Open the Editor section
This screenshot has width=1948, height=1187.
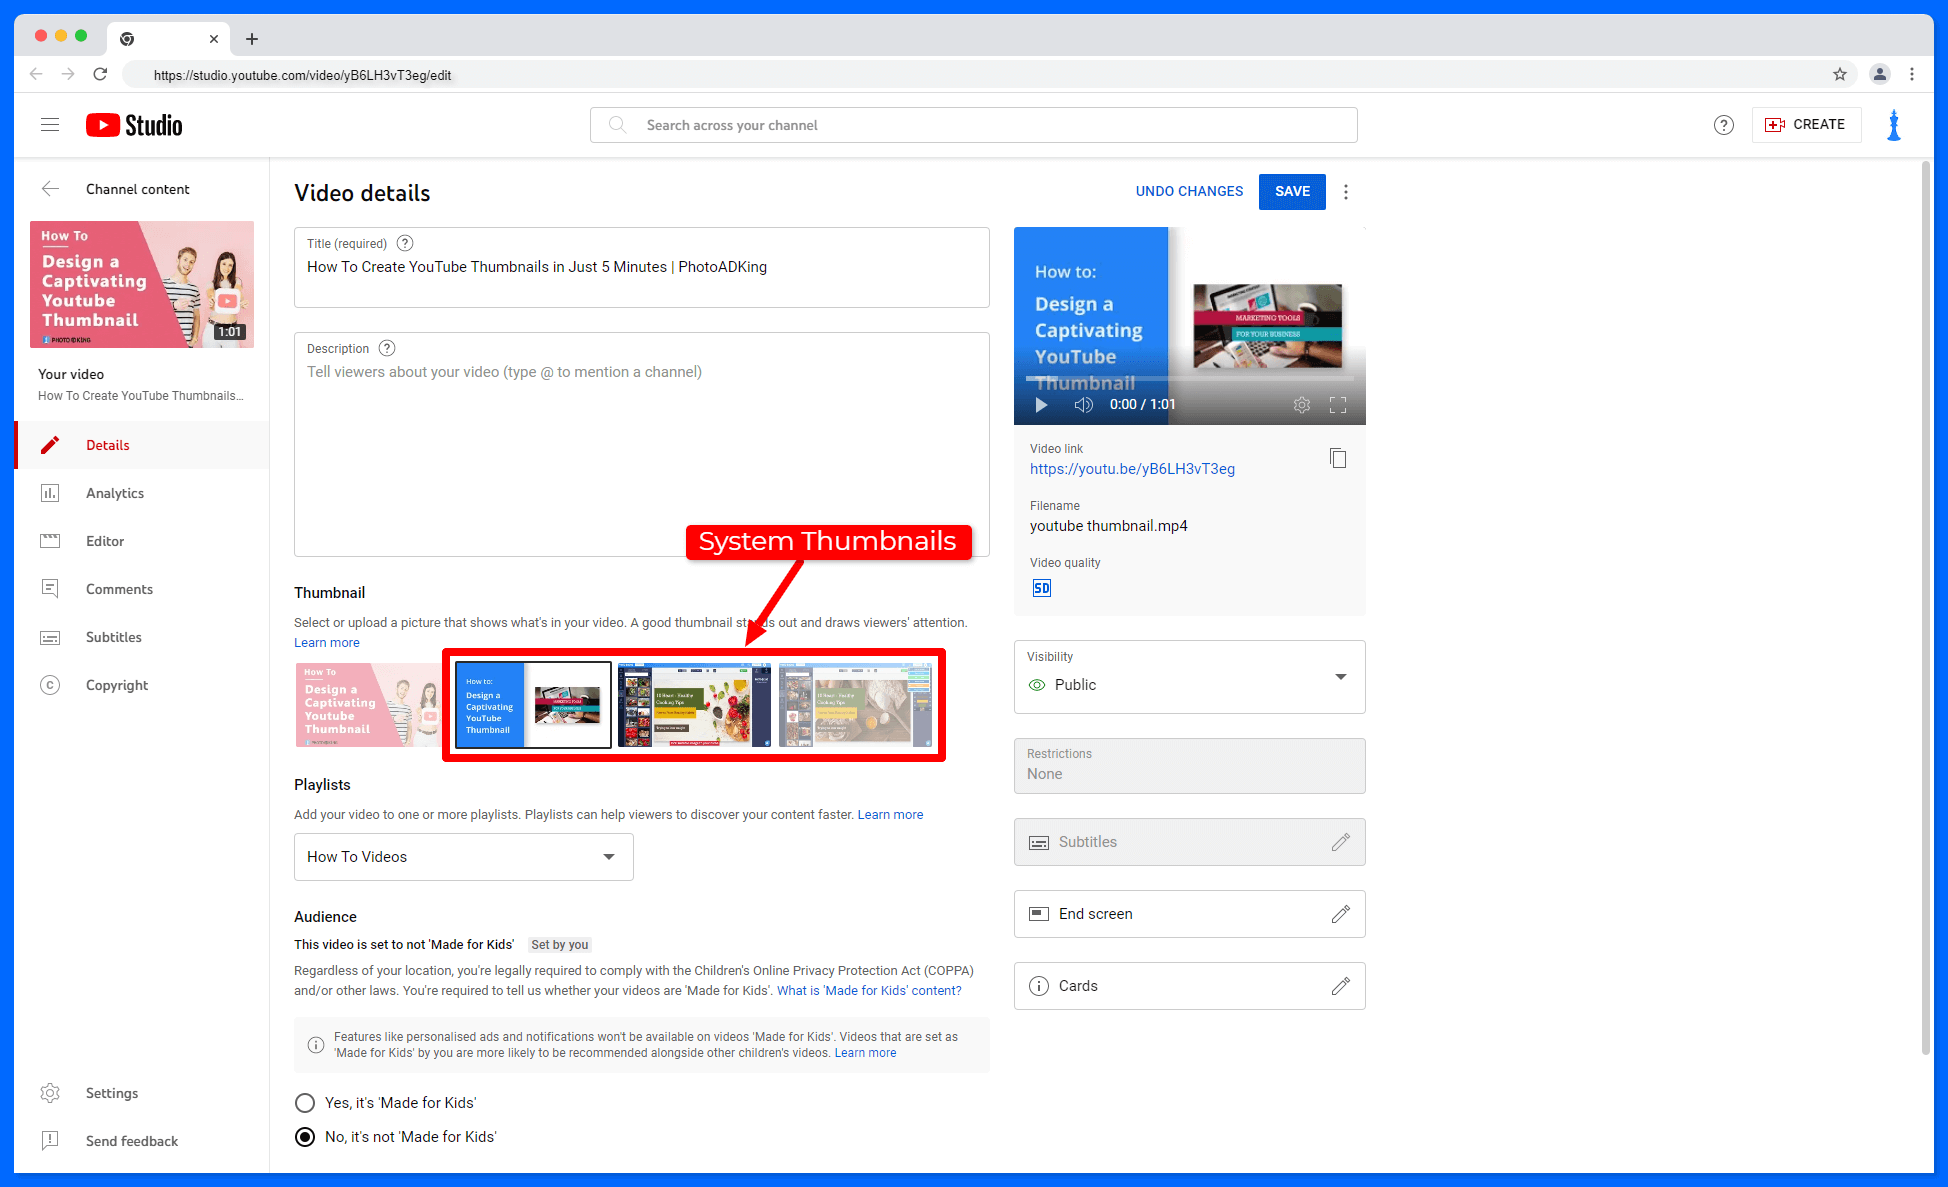106,540
